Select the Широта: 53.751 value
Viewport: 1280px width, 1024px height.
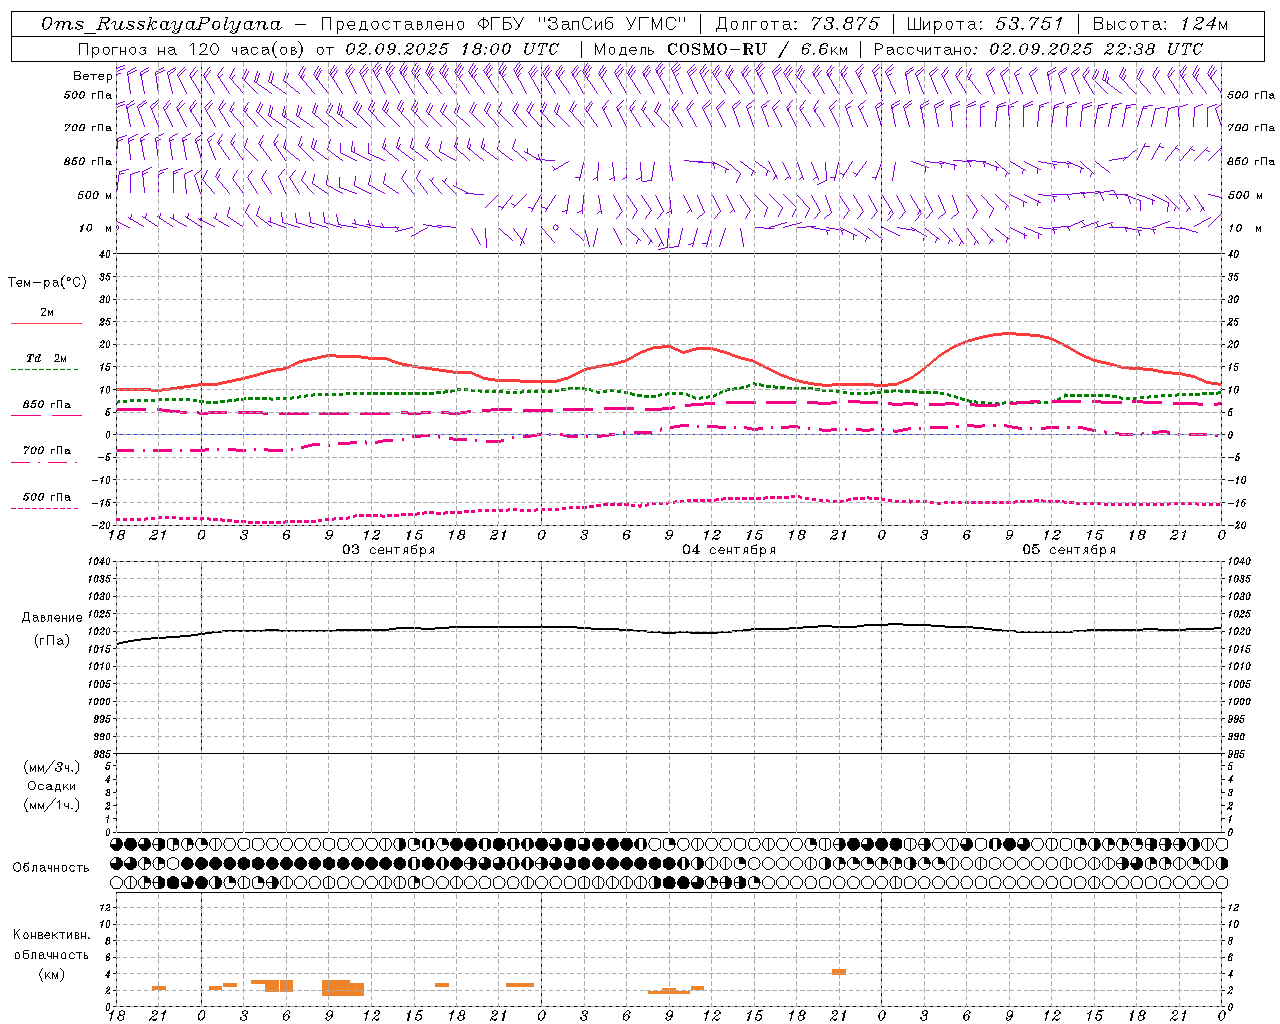[985, 24]
